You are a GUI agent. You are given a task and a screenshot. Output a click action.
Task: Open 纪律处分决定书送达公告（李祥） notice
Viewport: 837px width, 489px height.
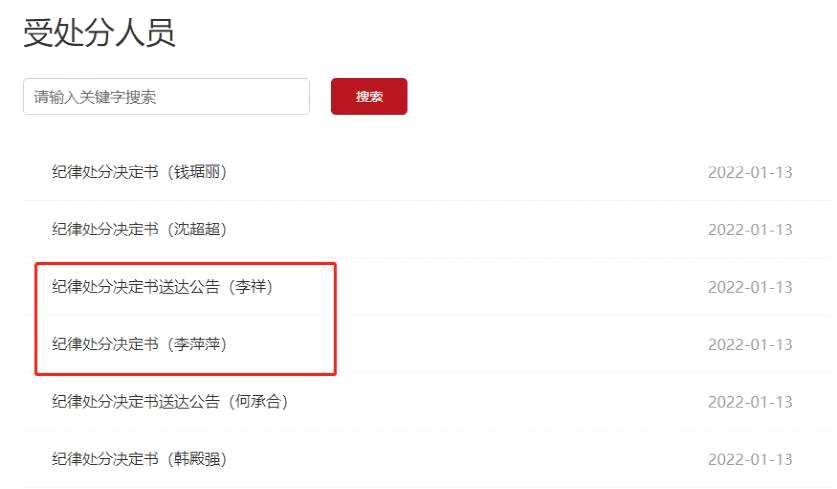162,287
